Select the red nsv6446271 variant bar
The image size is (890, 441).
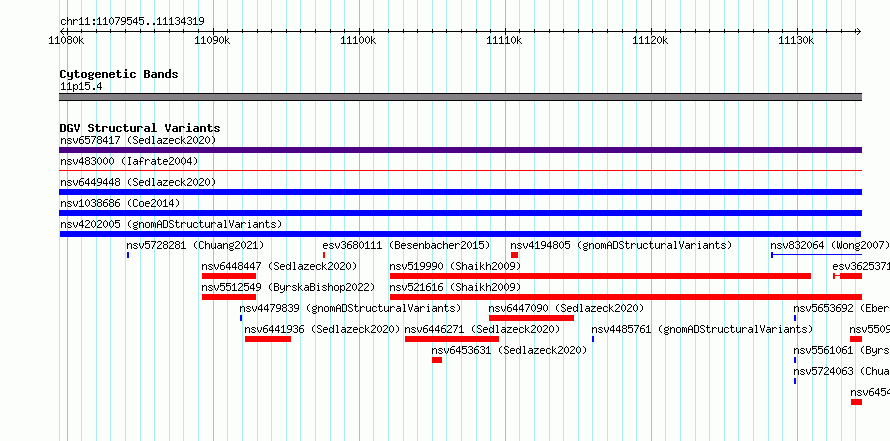[452, 339]
